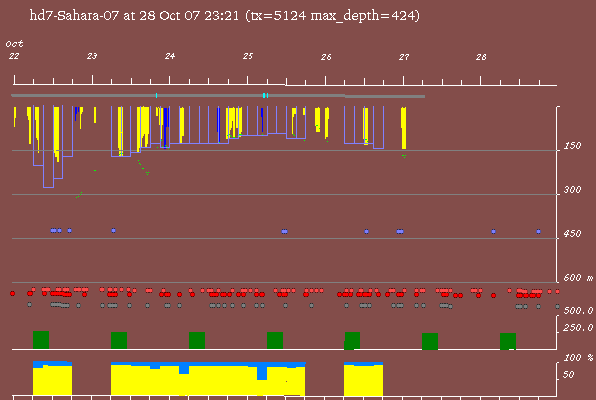Select the "Oct" month label
Viewport: 596px width, 400px height.
point(14,44)
